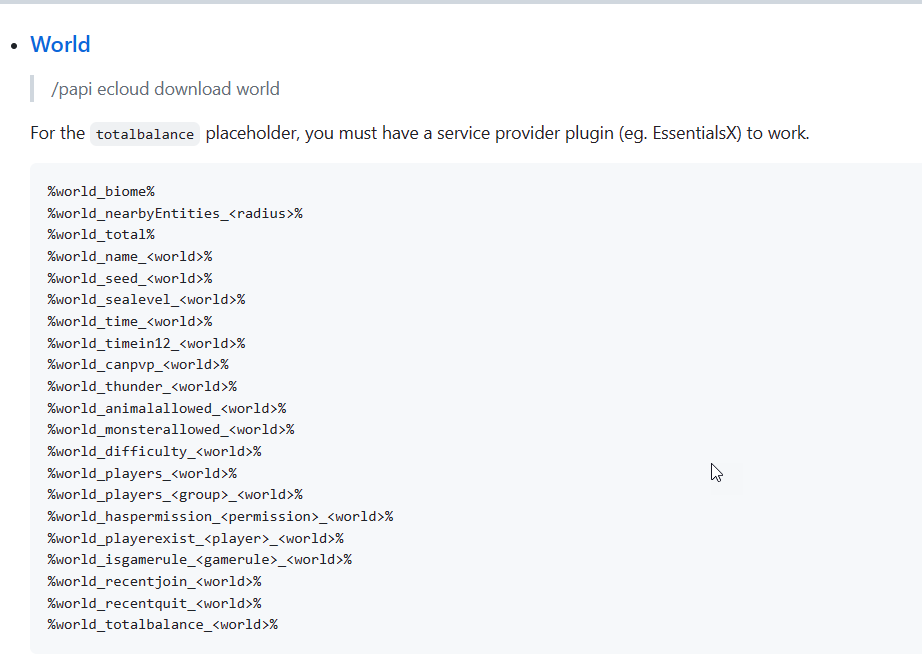Select the %world_canpvp_<world>% placeholder
The height and width of the screenshot is (660, 922).
[136, 364]
